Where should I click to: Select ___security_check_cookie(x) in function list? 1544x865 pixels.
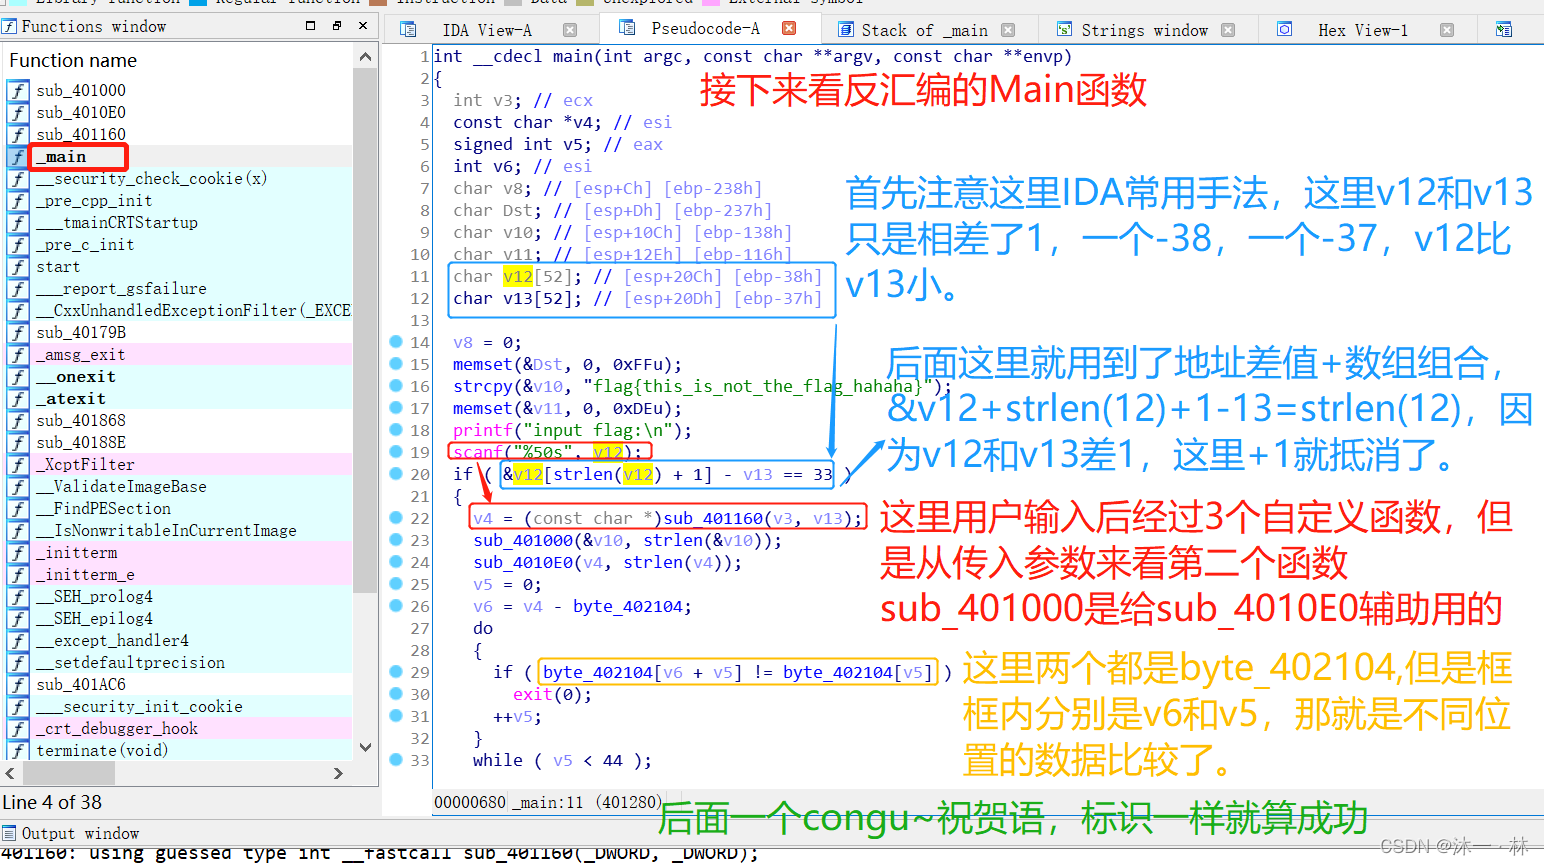point(178,179)
